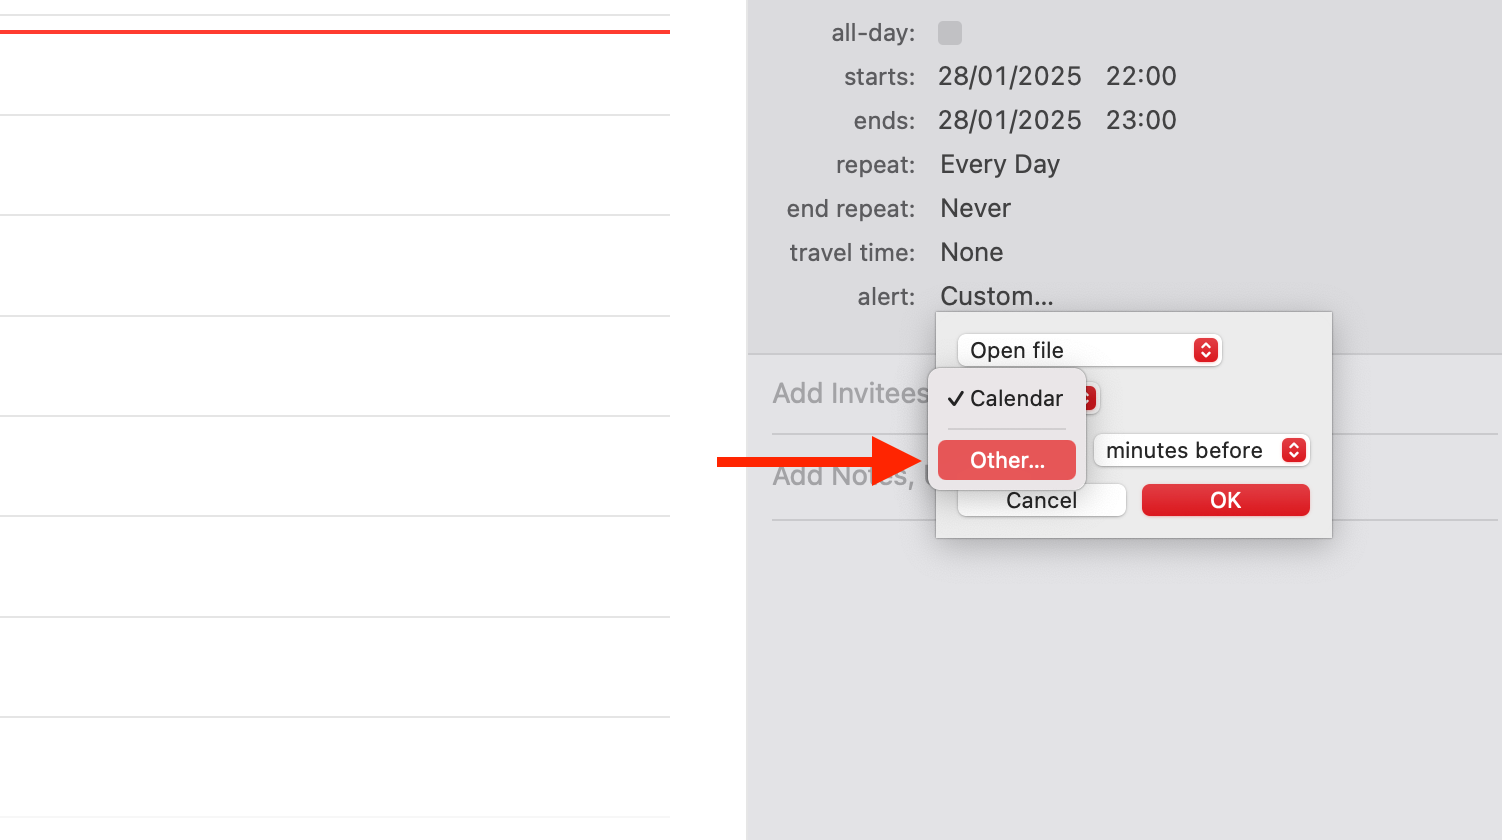Click the Add Notes field
1502x840 pixels.
coord(842,476)
